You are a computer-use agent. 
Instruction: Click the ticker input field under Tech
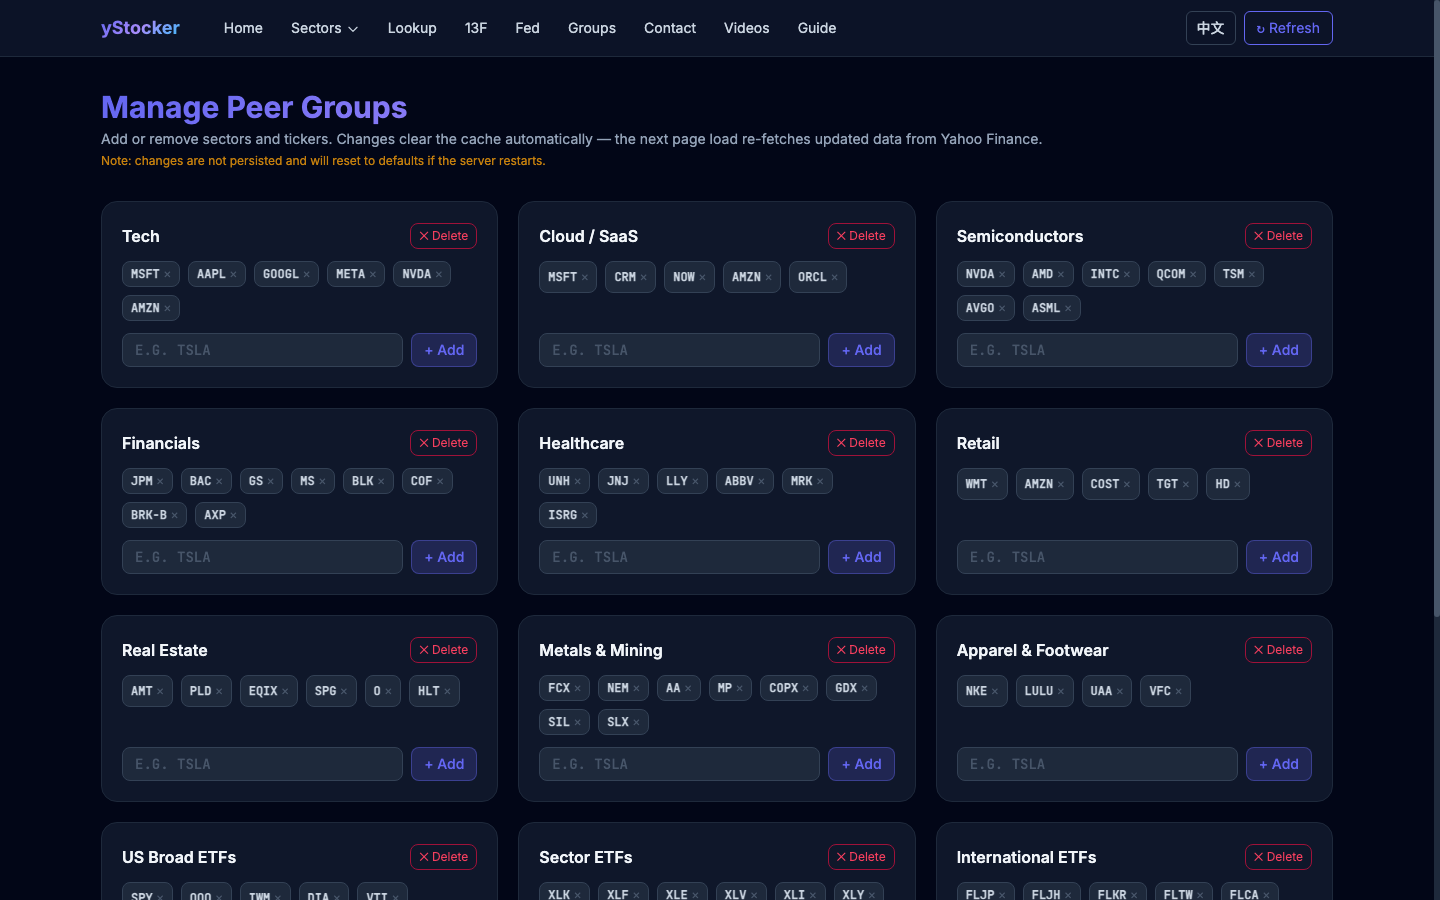pyautogui.click(x=262, y=349)
